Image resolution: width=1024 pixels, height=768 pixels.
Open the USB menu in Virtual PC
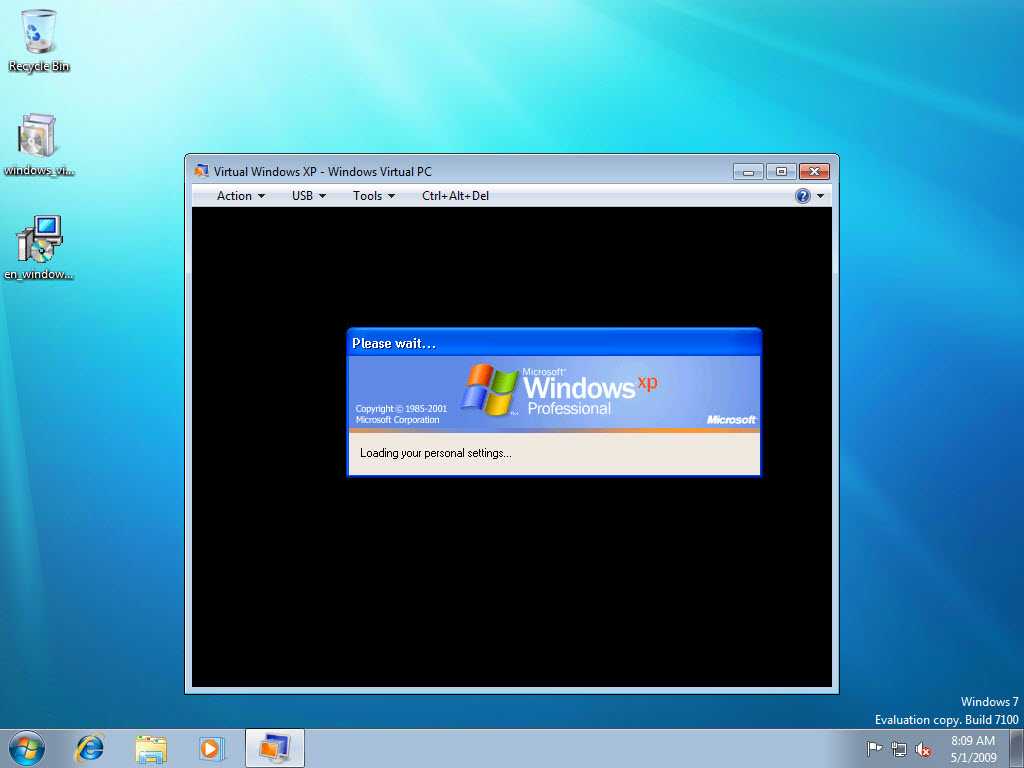tap(309, 196)
